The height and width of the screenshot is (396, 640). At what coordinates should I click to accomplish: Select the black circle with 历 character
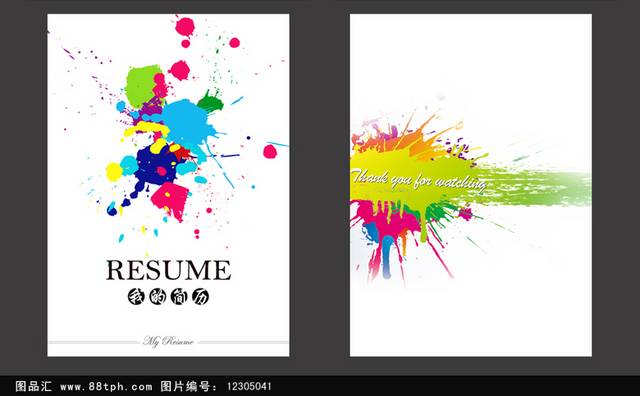[200, 297]
